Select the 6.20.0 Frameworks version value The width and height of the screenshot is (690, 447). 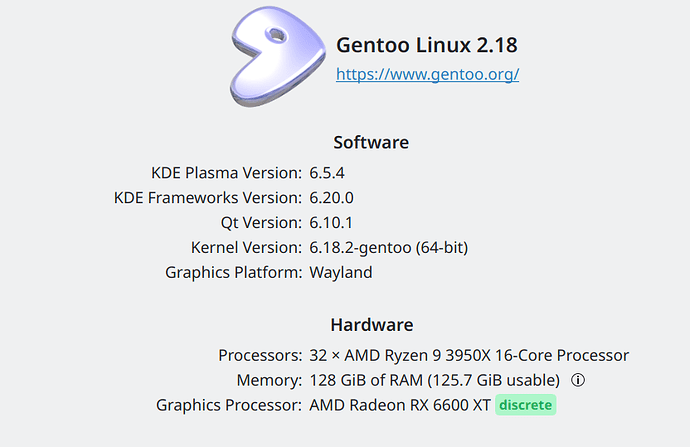[x=331, y=198]
